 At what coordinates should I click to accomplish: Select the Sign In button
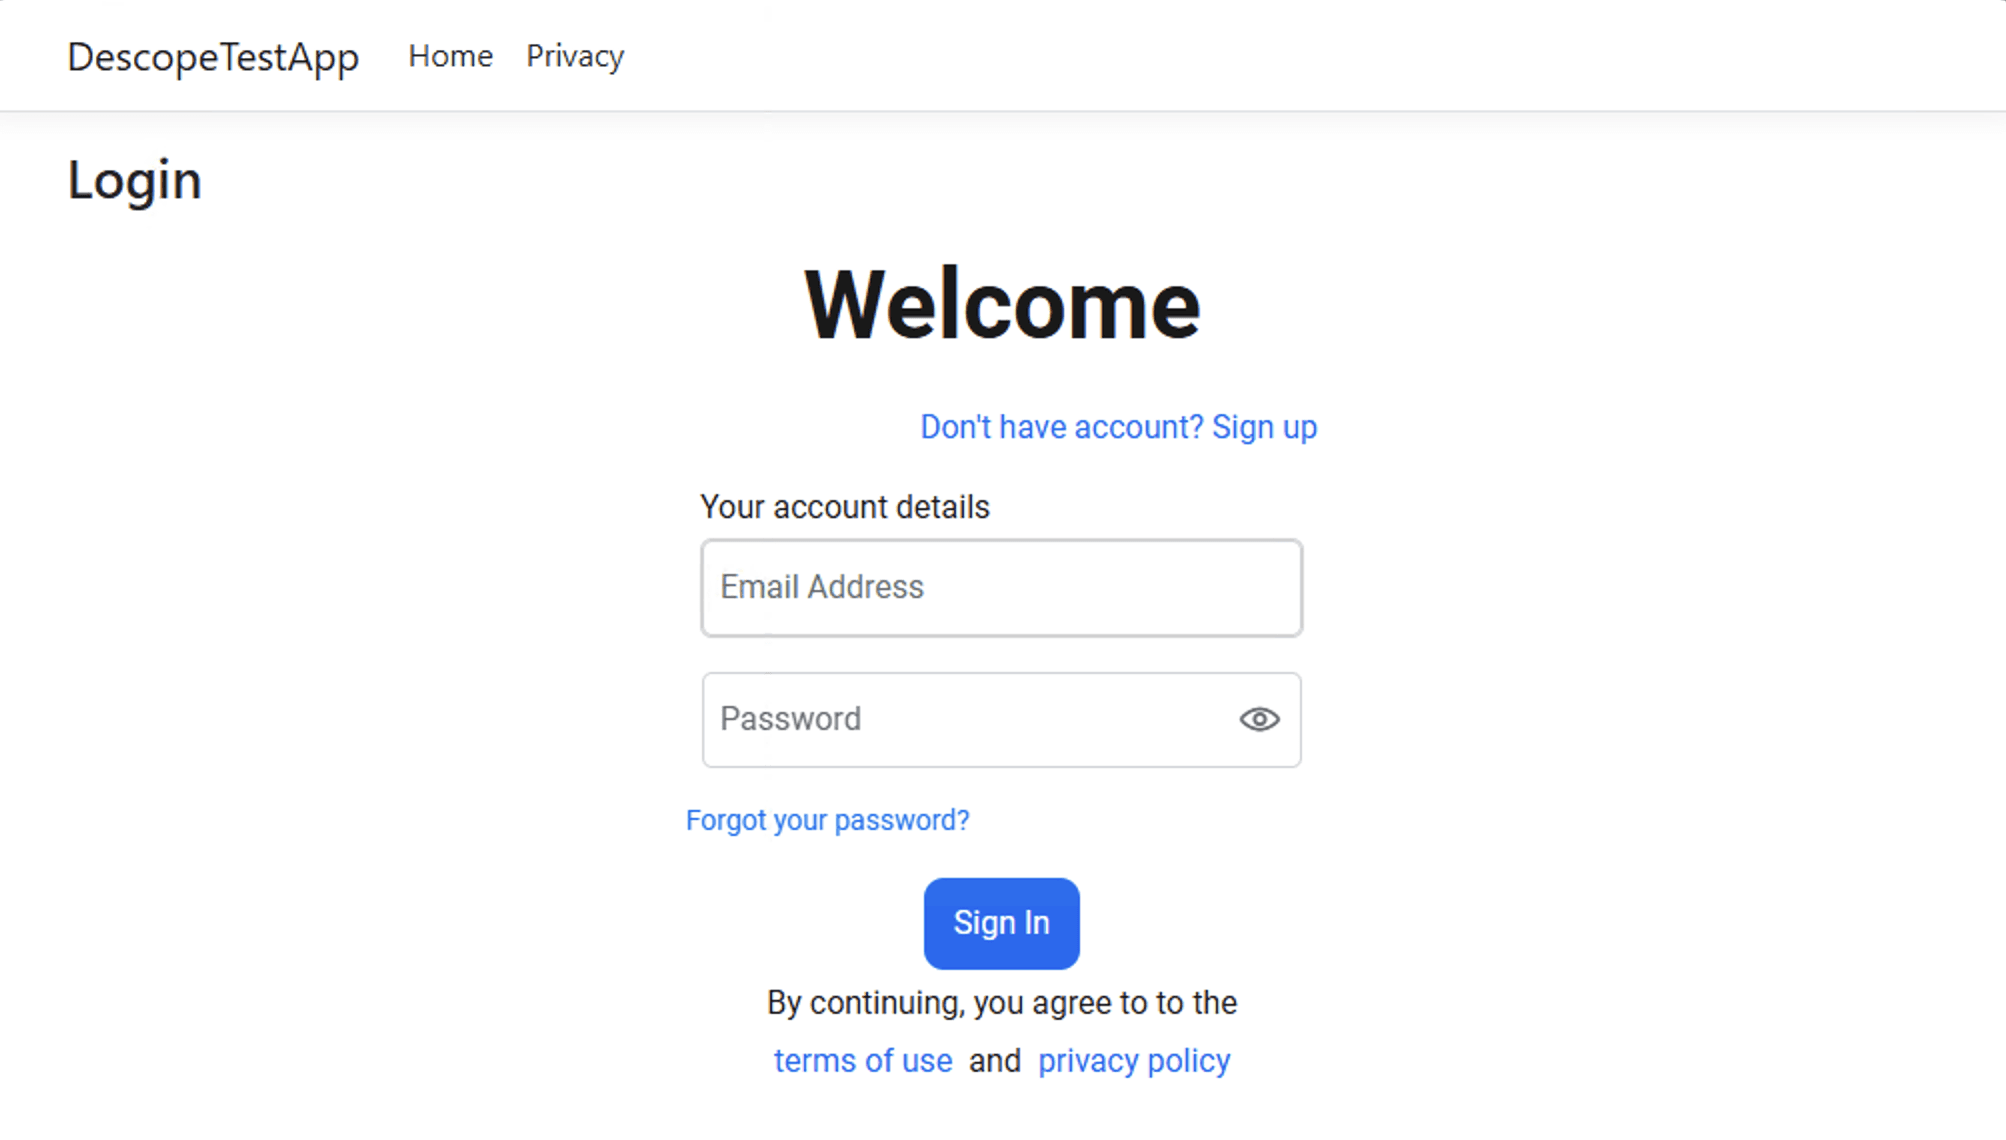(1001, 922)
